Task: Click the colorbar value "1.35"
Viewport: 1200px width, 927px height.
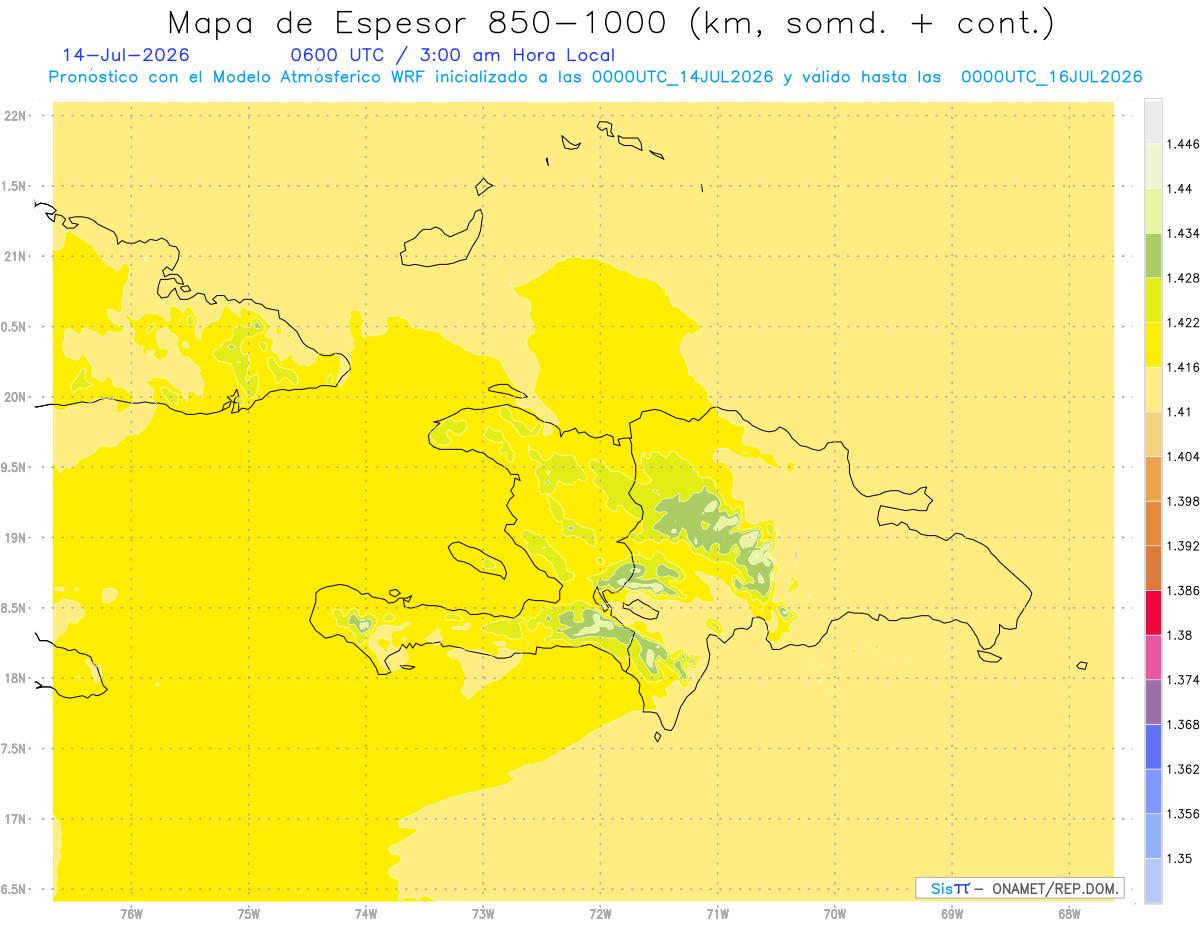Action: click(x=1180, y=858)
